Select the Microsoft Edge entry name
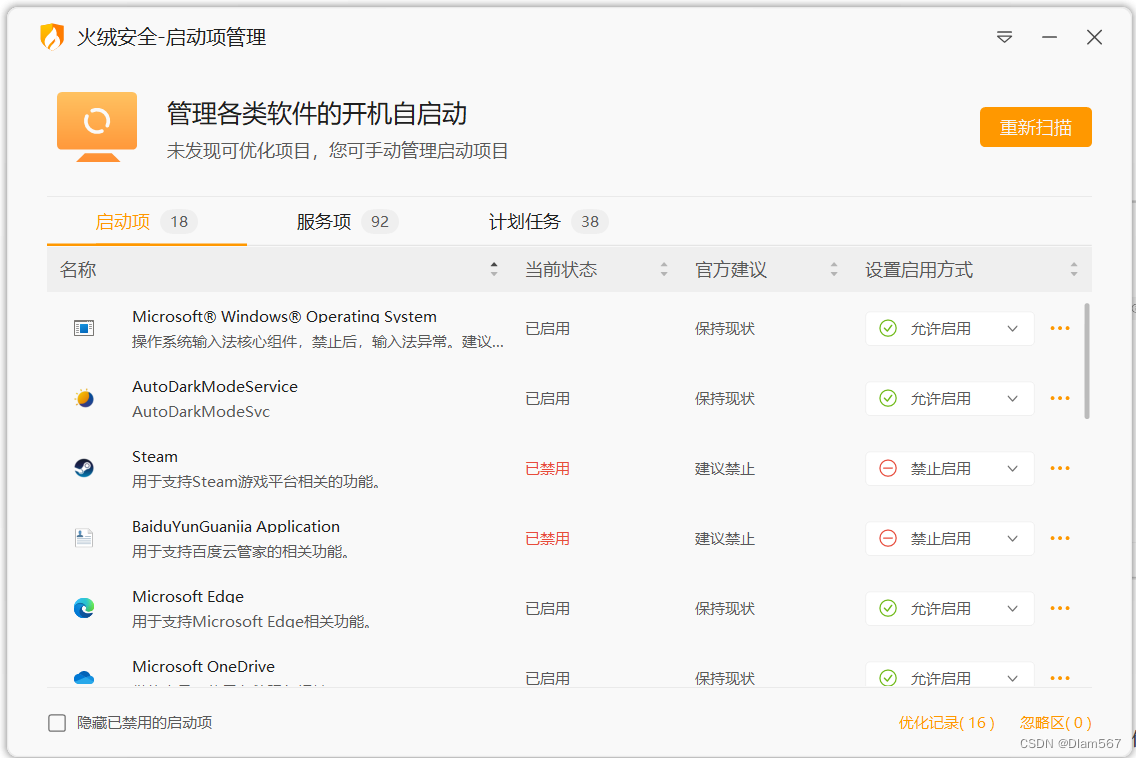 click(188, 596)
